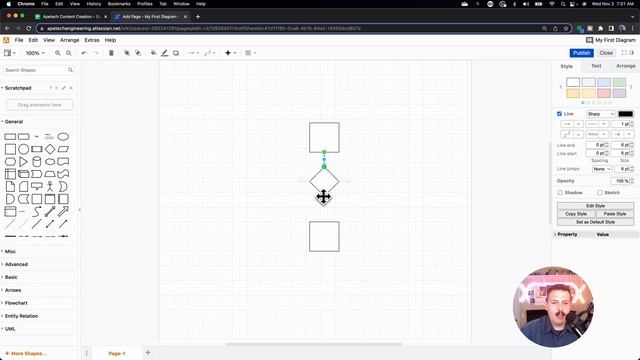
Task: Click the Edit Style button
Action: (596, 206)
